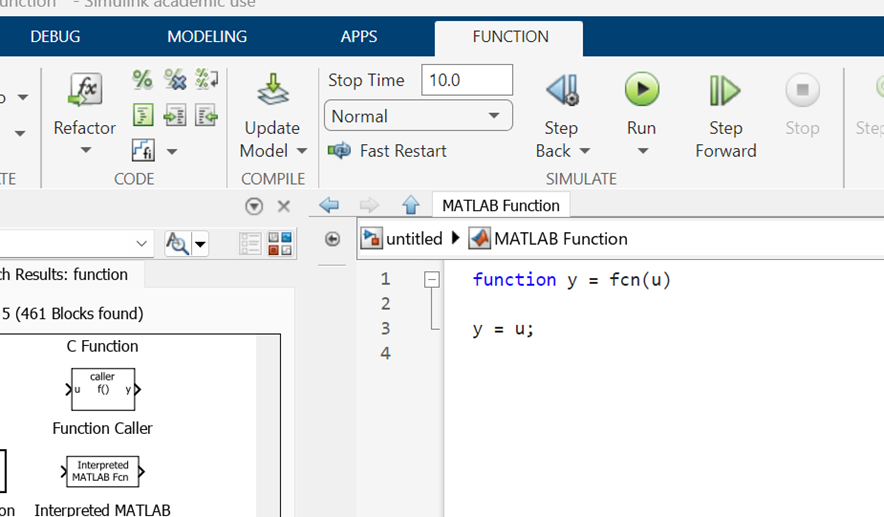Image resolution: width=884 pixels, height=517 pixels.
Task: Click the Smart Indent icon
Action: coord(143,115)
